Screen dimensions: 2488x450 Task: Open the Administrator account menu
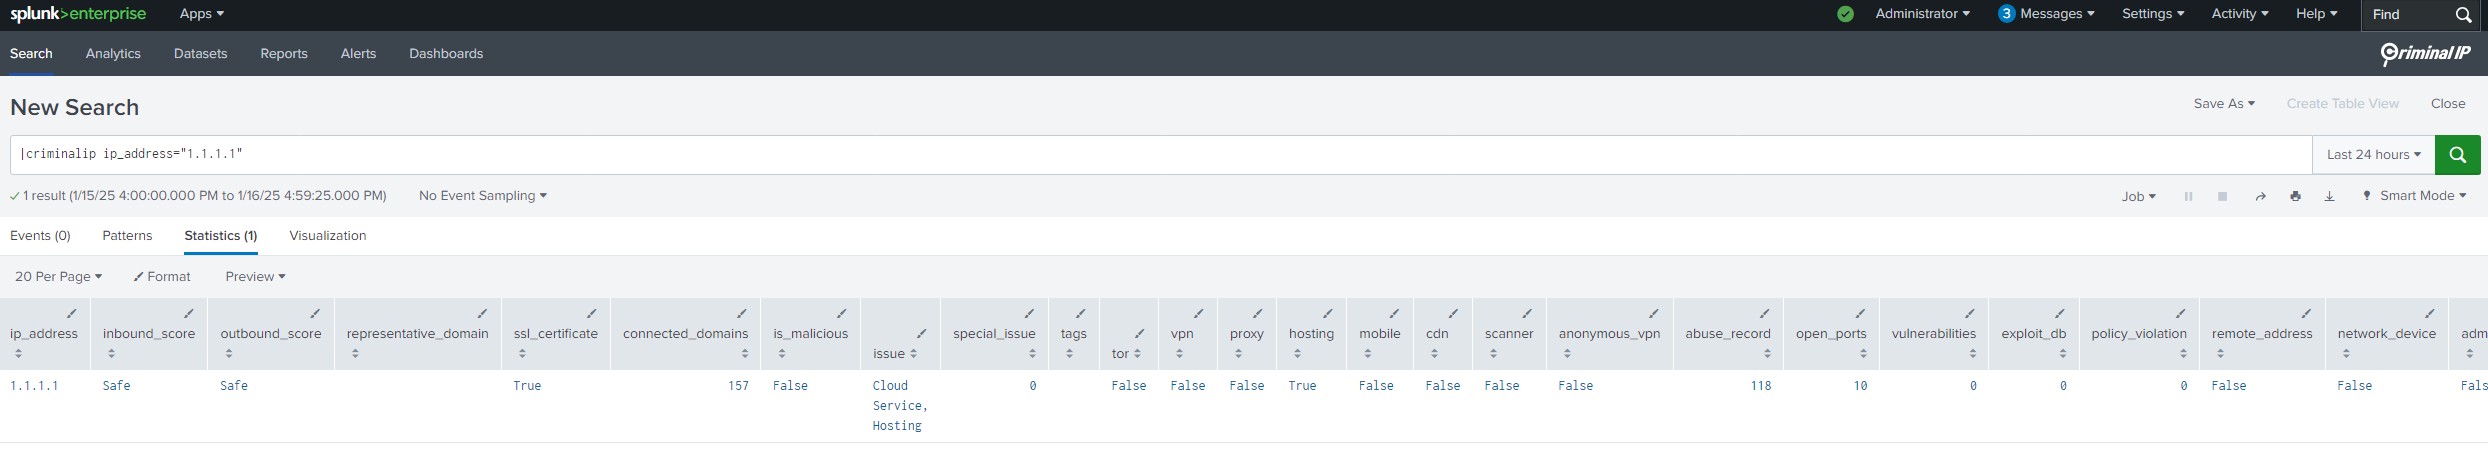[x=1923, y=14]
